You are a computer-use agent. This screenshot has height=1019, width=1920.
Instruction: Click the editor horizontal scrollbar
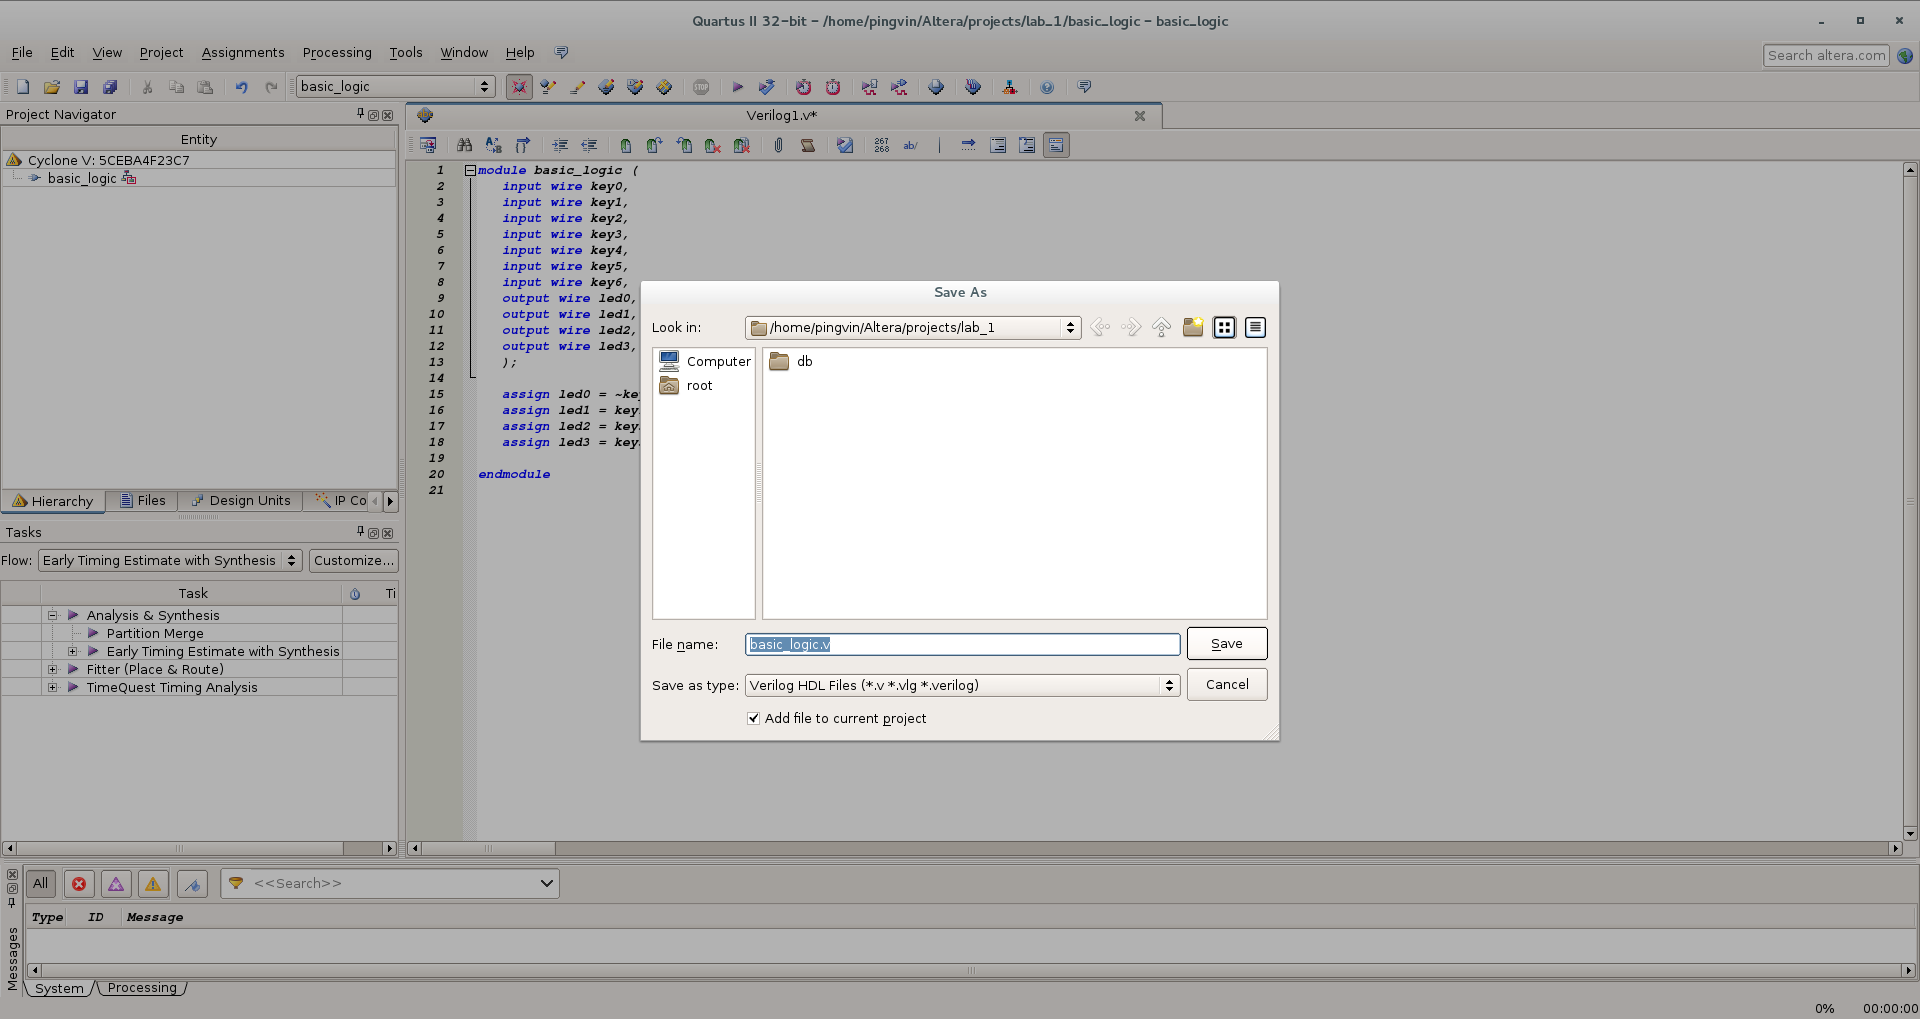point(1155,848)
